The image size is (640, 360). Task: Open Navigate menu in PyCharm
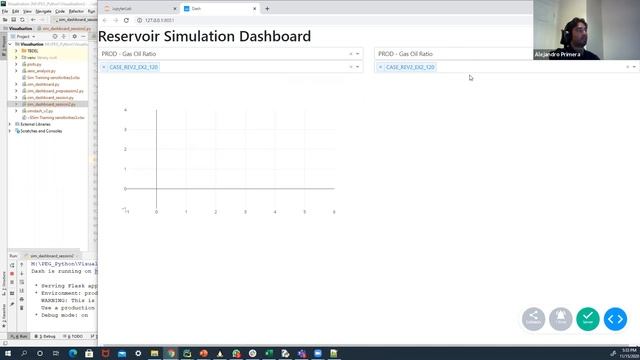(43, 11)
